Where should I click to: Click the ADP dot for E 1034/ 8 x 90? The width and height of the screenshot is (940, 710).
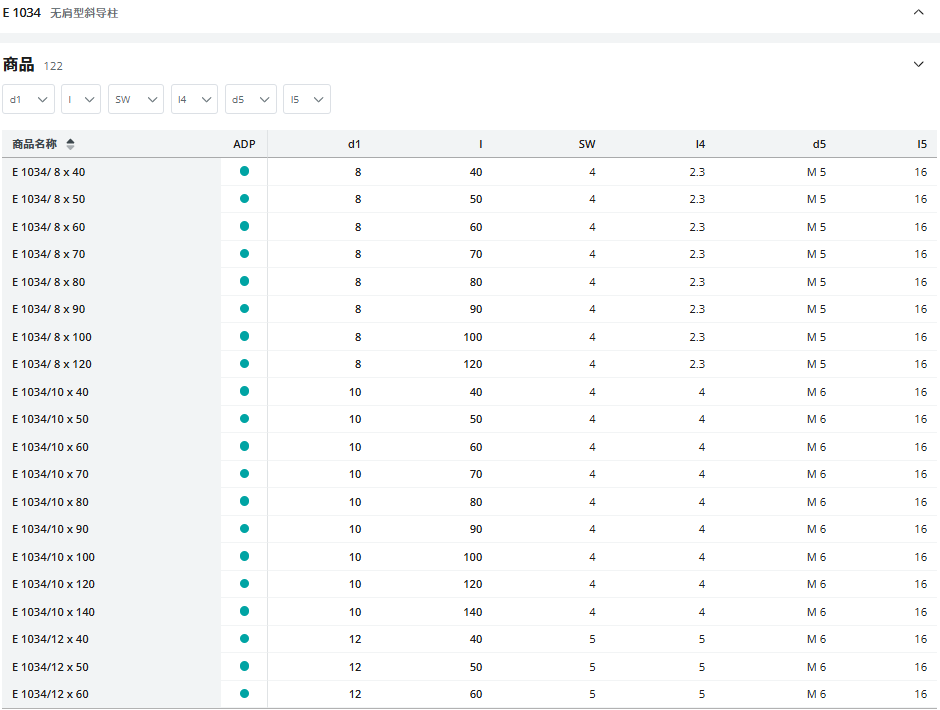tap(244, 309)
